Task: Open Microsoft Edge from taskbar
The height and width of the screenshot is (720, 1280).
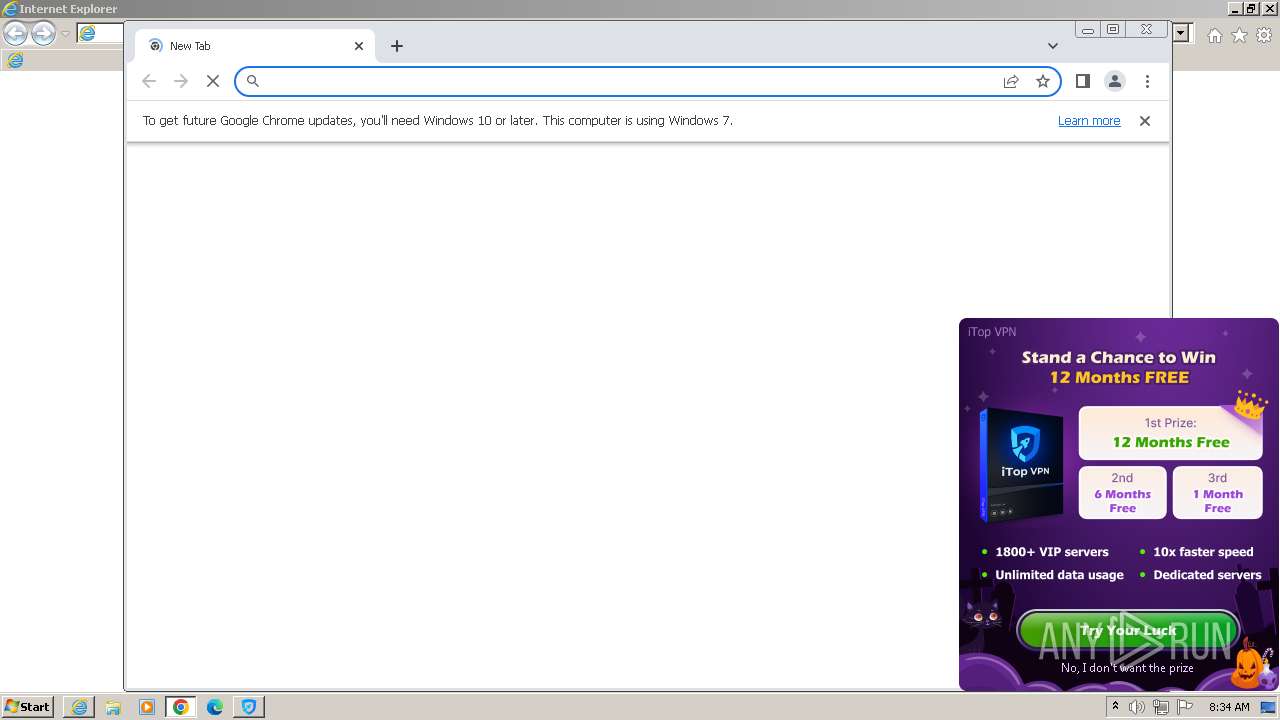Action: 215,707
